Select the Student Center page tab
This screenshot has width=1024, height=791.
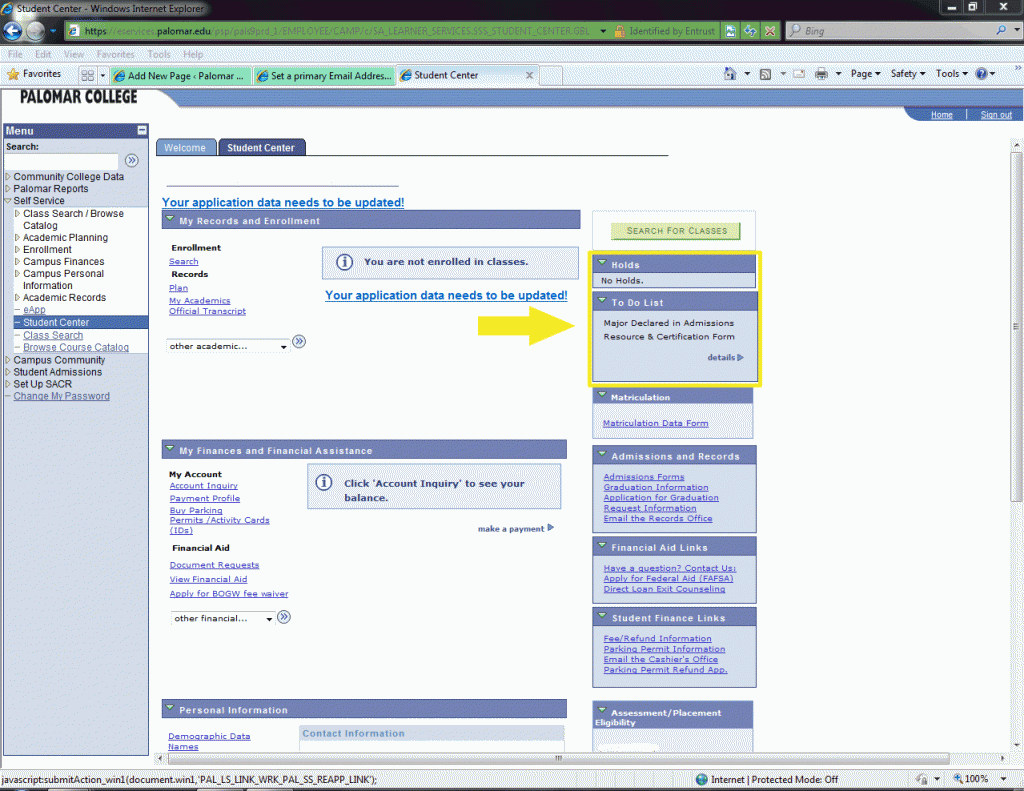(261, 148)
